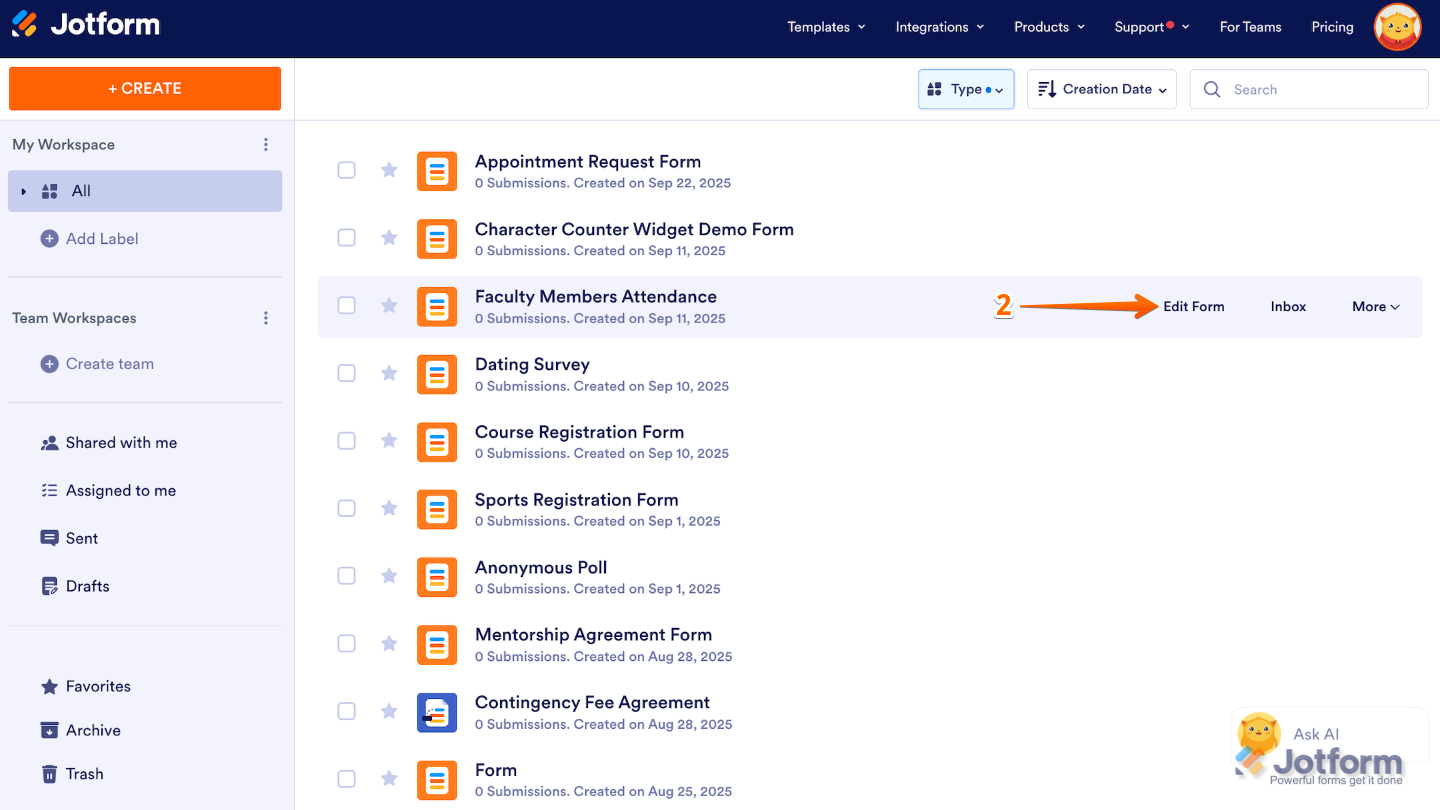Open the Type filter dropdown
The image size is (1440, 810).
click(966, 89)
